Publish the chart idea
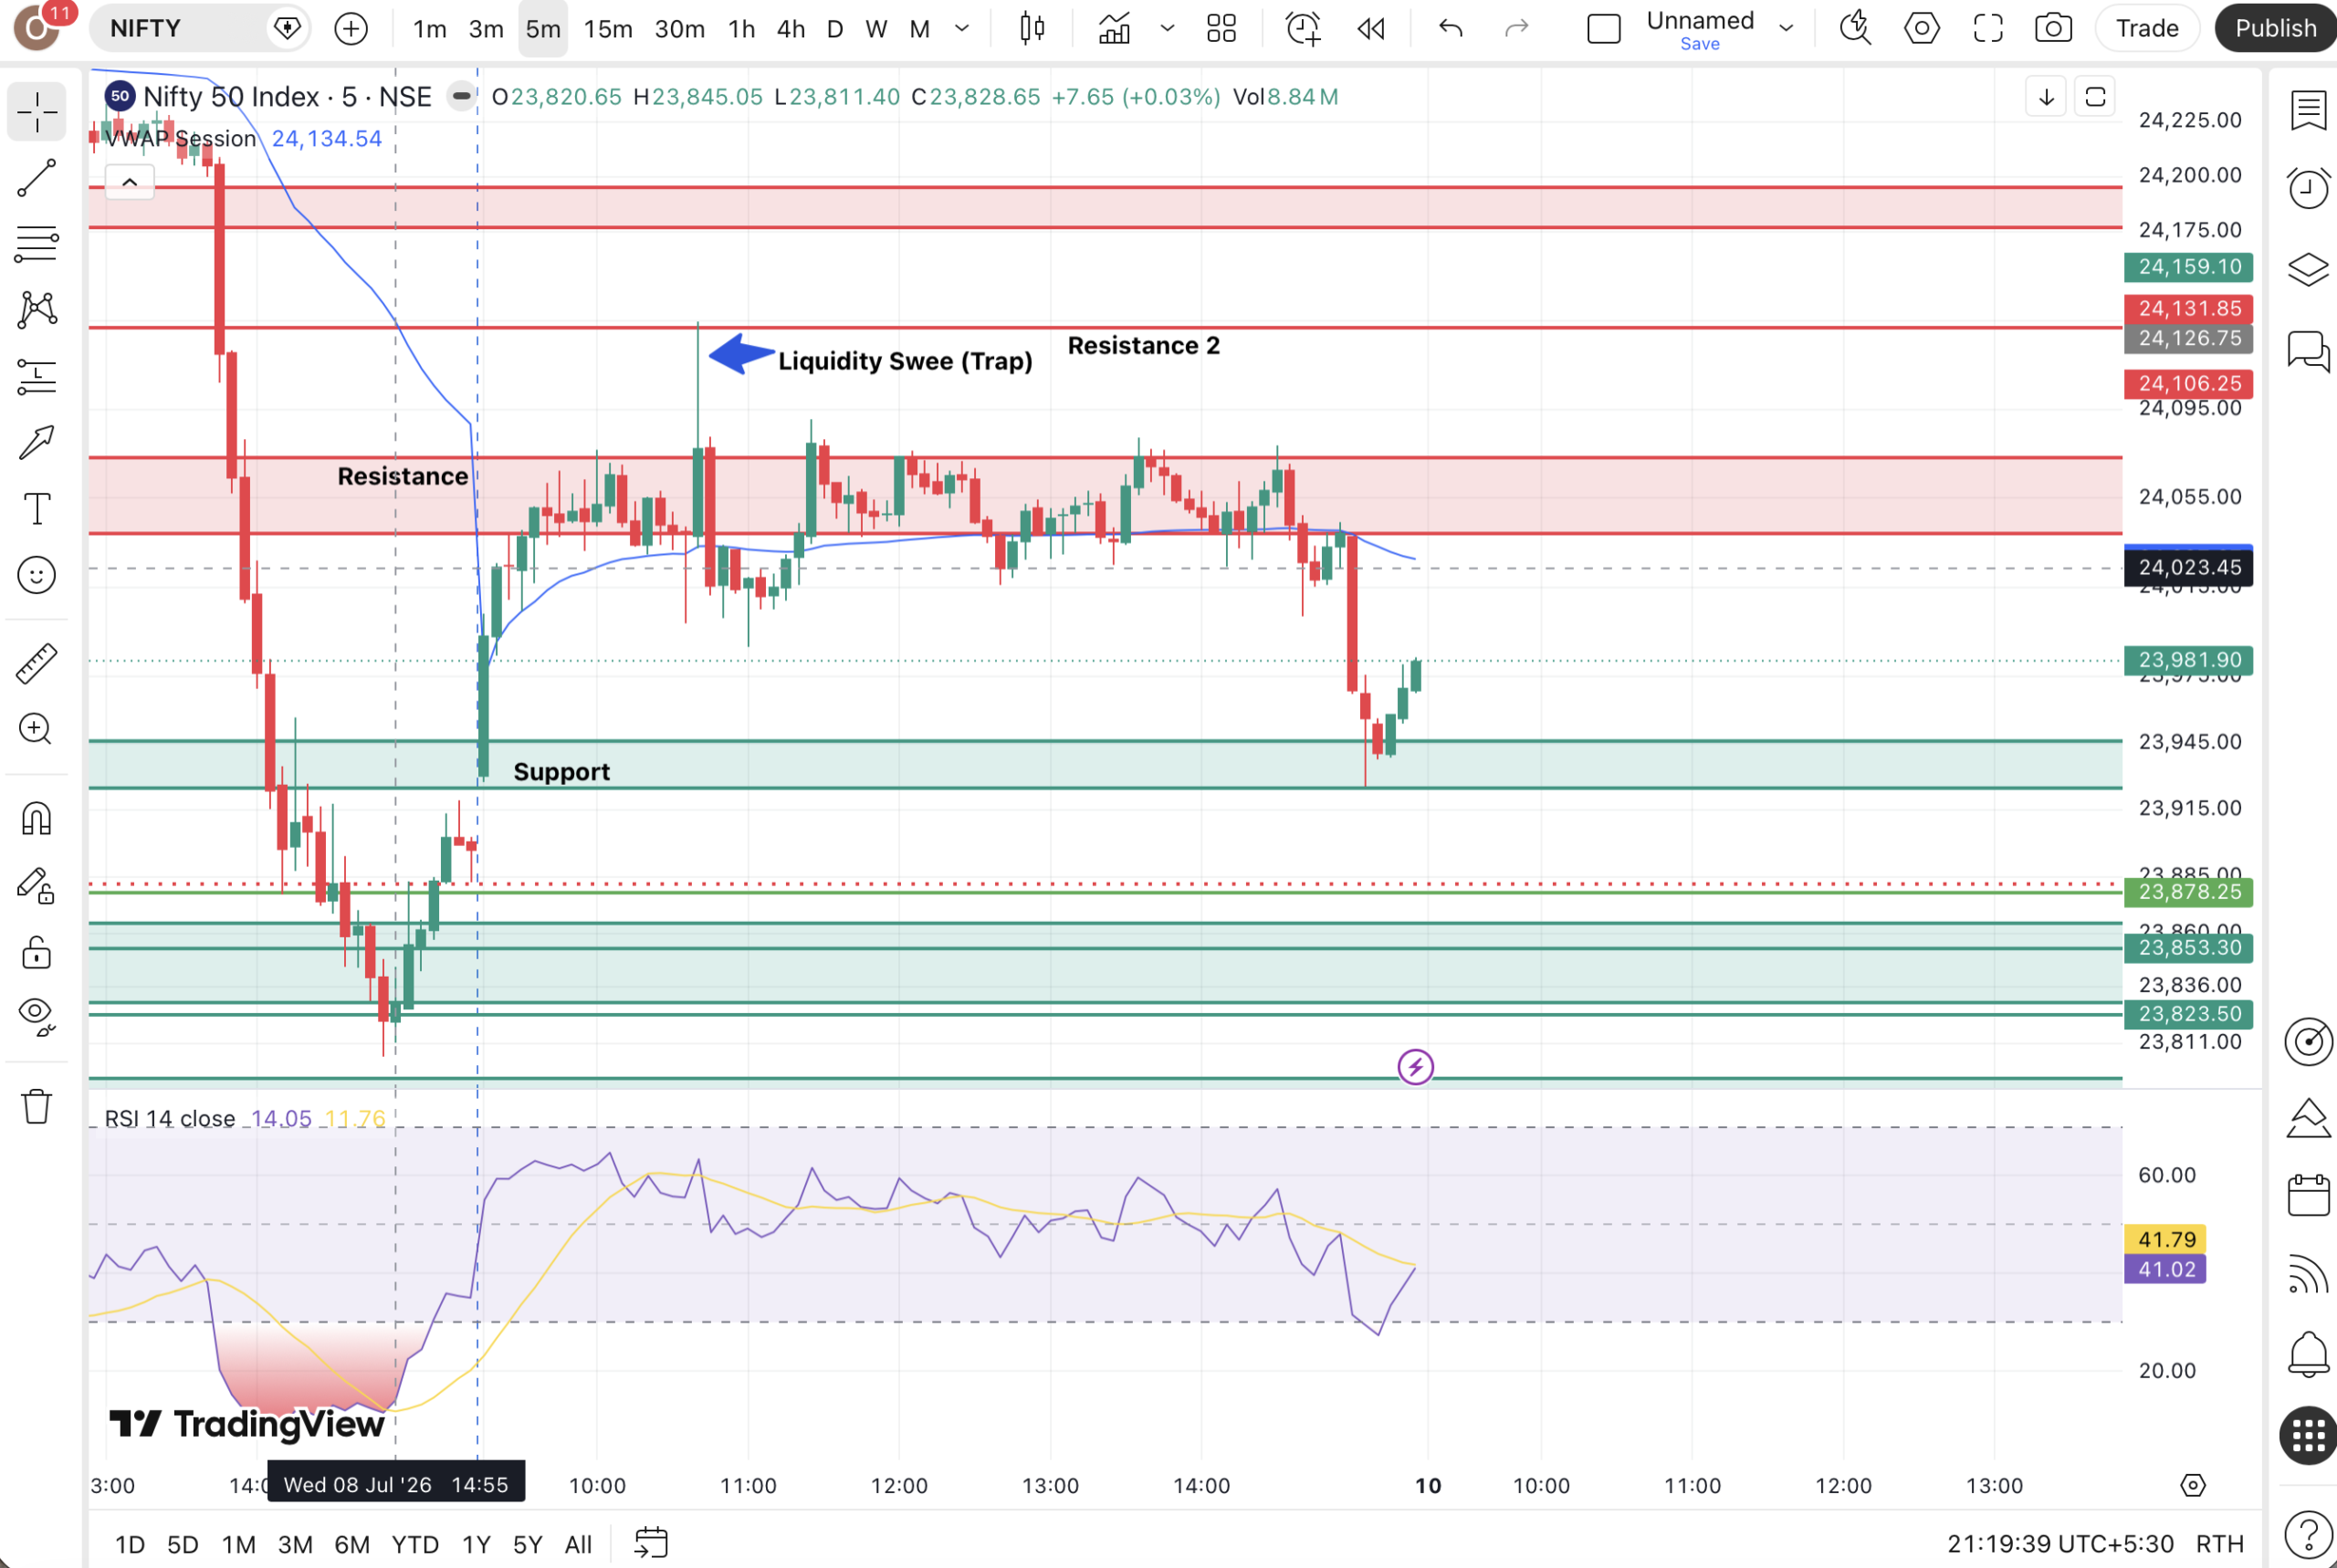 (2275, 28)
